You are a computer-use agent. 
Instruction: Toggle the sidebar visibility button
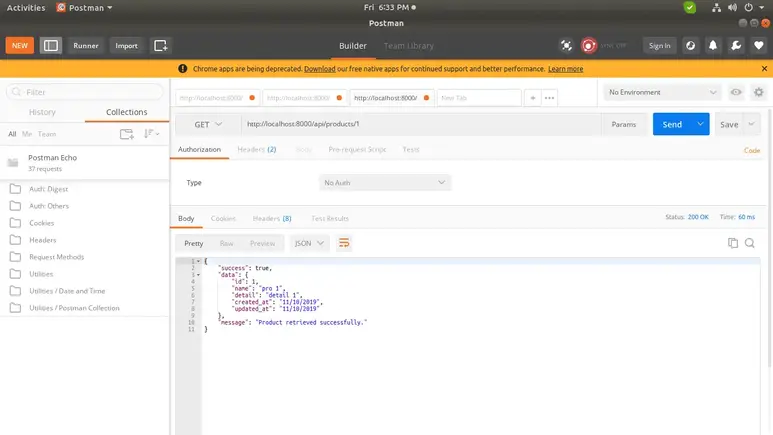click(x=51, y=45)
